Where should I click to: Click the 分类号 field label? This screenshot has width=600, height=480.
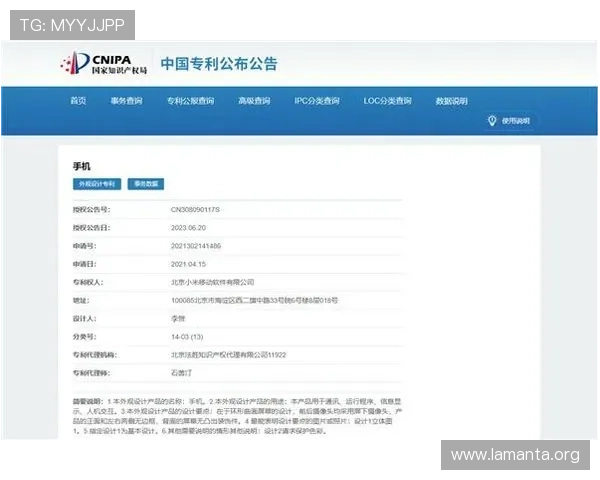[x=85, y=337]
